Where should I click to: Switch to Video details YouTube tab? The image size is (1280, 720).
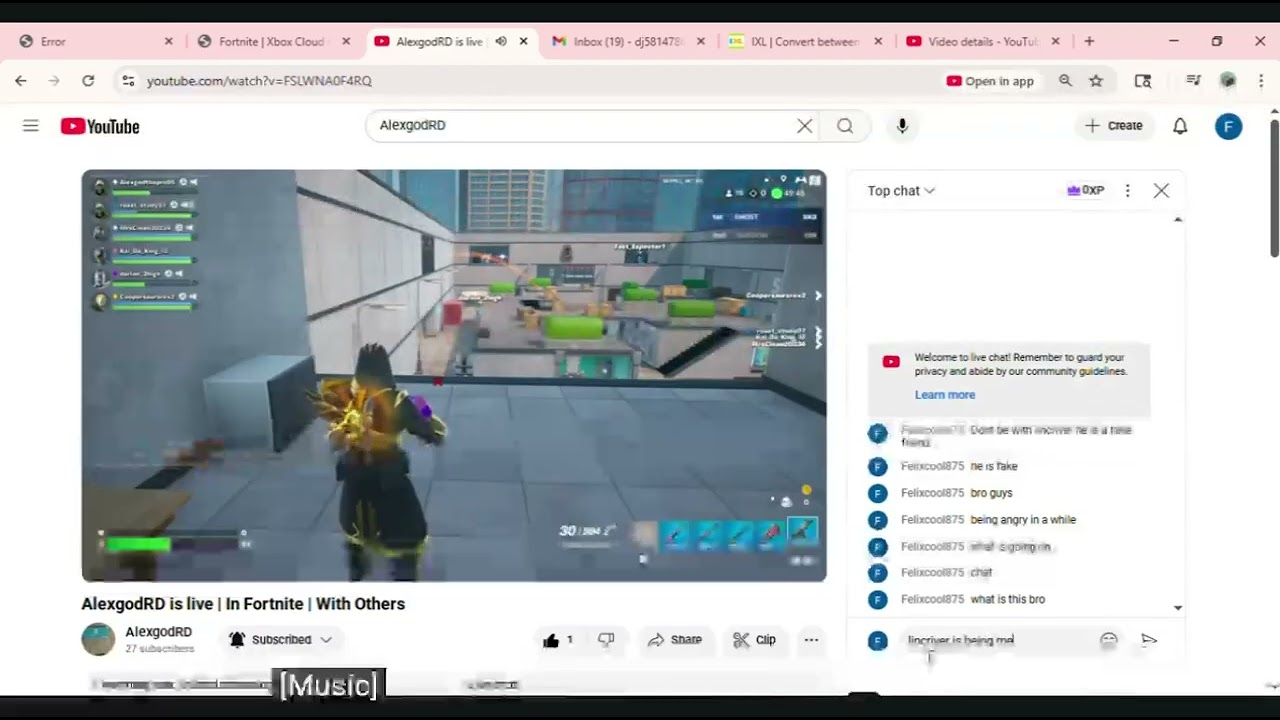click(983, 42)
